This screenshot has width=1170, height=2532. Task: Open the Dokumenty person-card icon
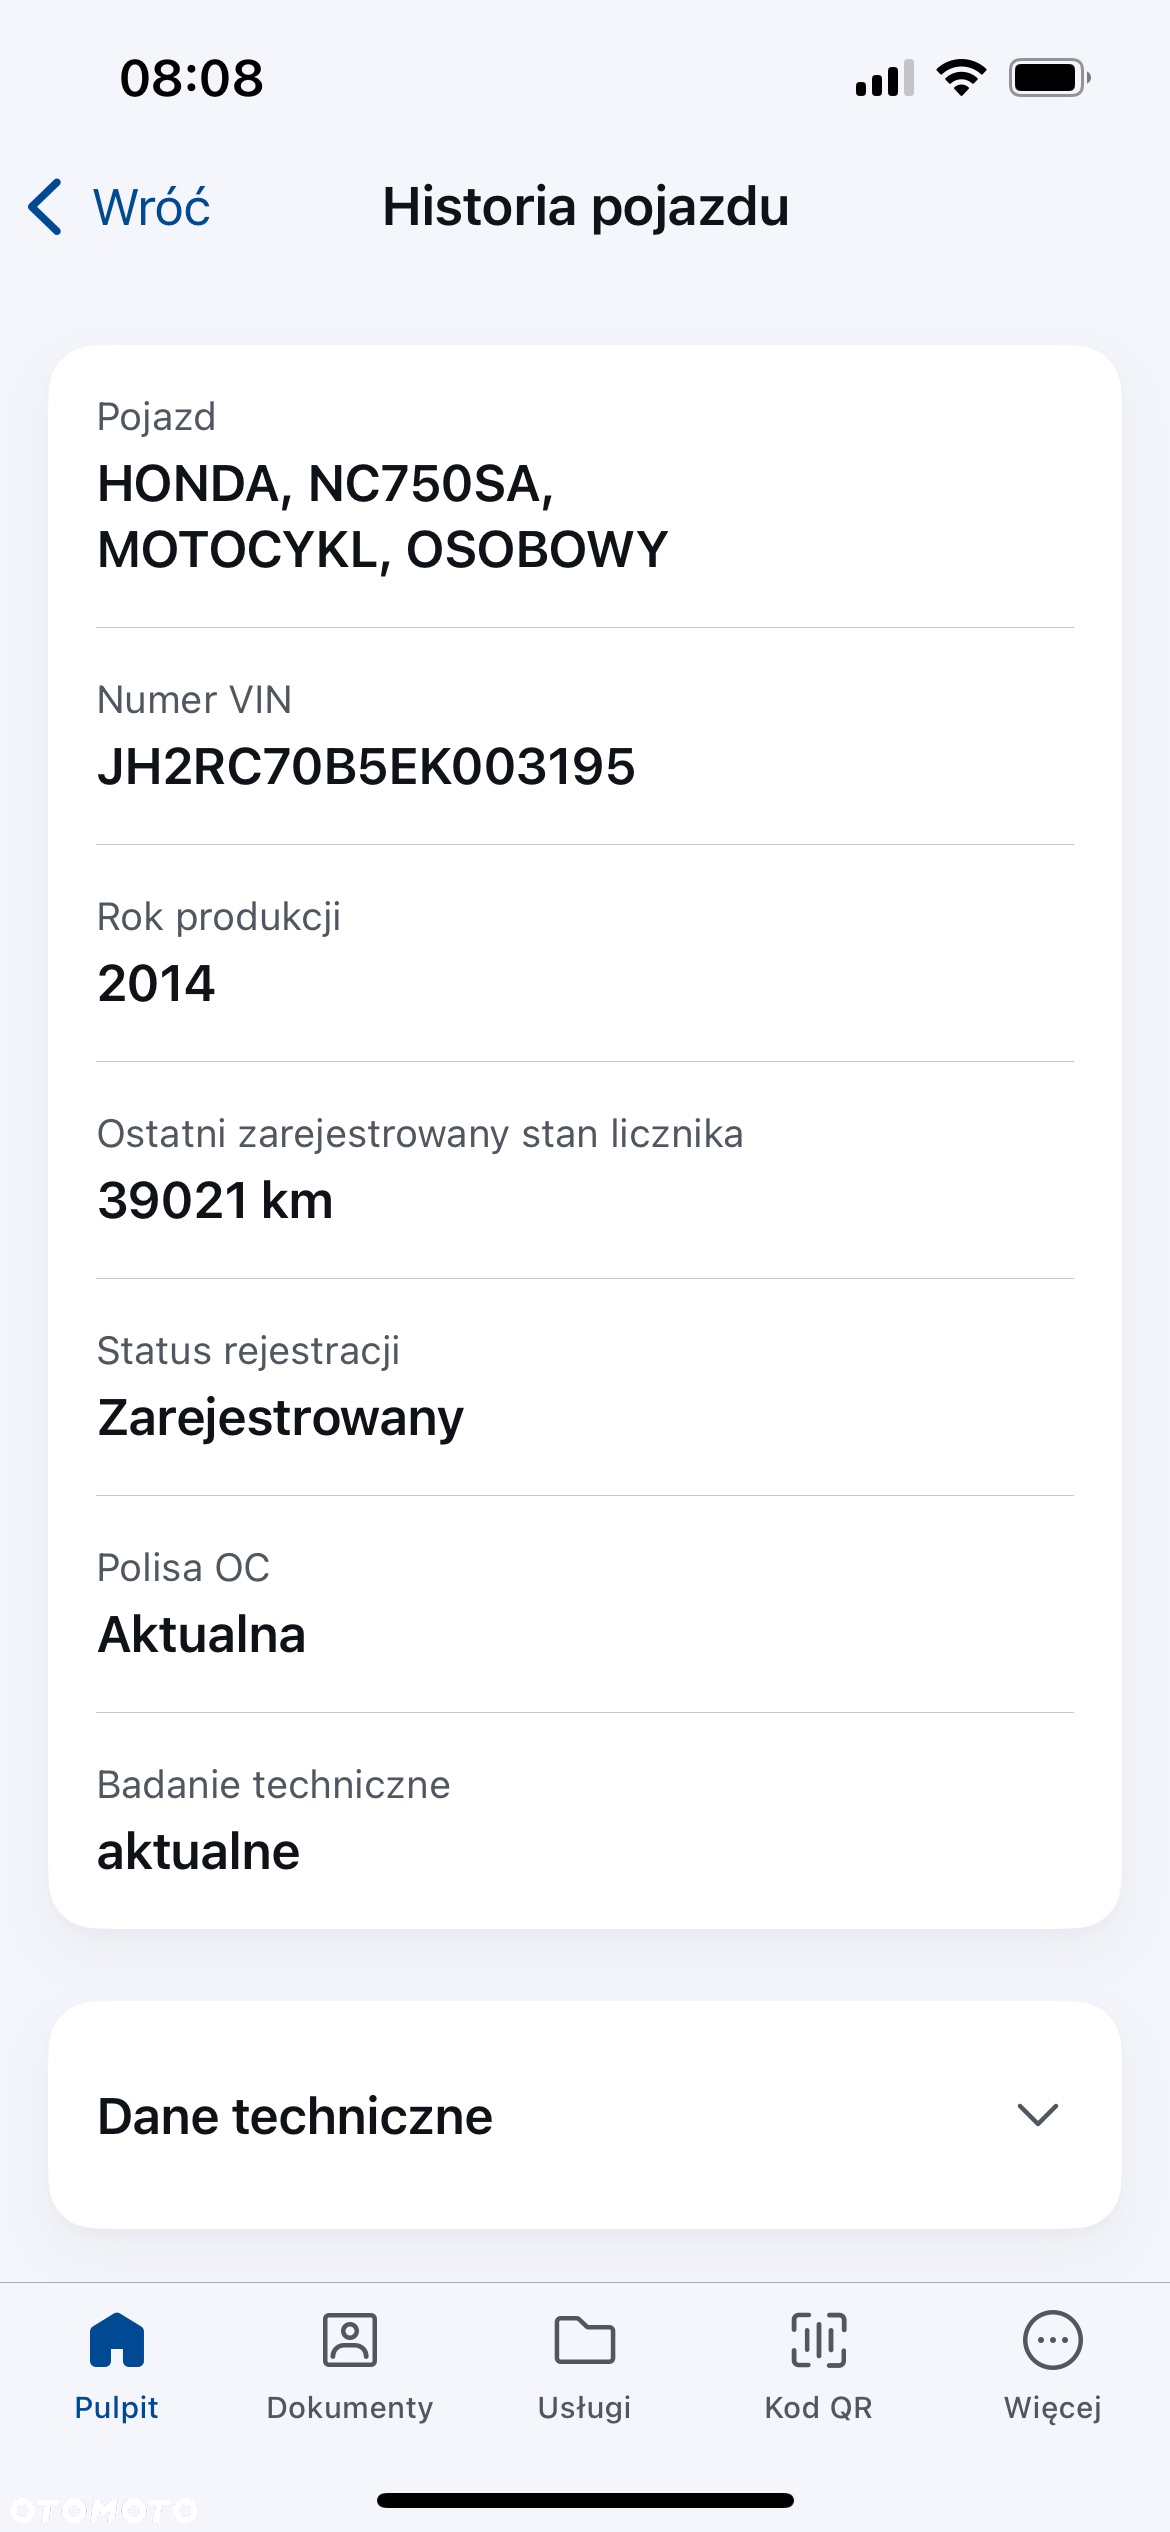point(350,2340)
